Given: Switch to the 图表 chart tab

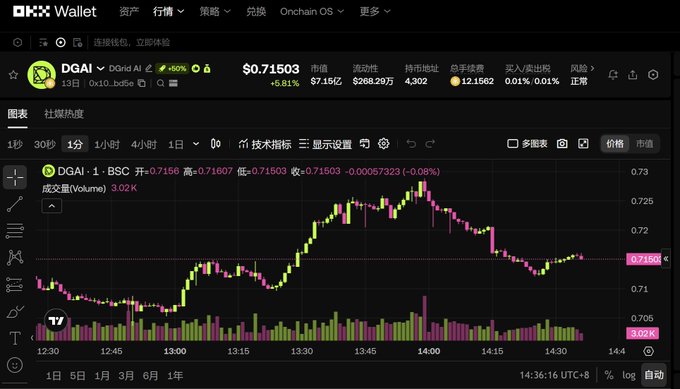Looking at the screenshot, I should click(17, 114).
